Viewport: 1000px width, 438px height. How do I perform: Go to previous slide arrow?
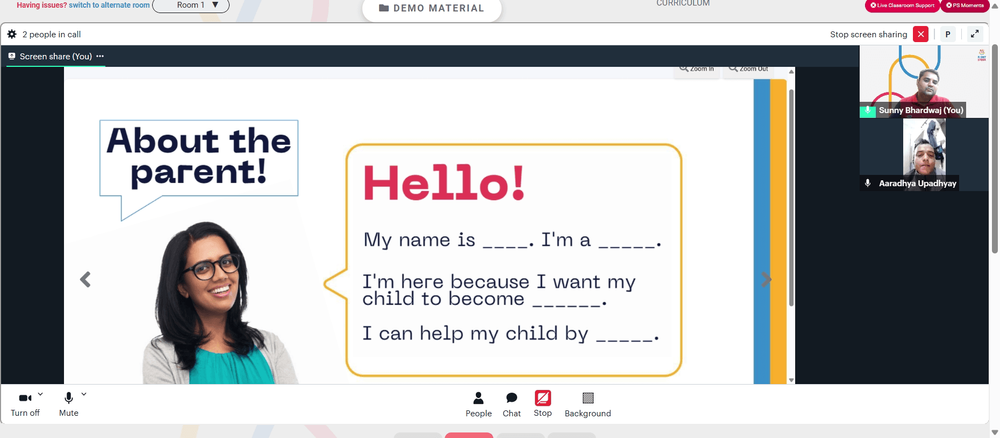[85, 279]
